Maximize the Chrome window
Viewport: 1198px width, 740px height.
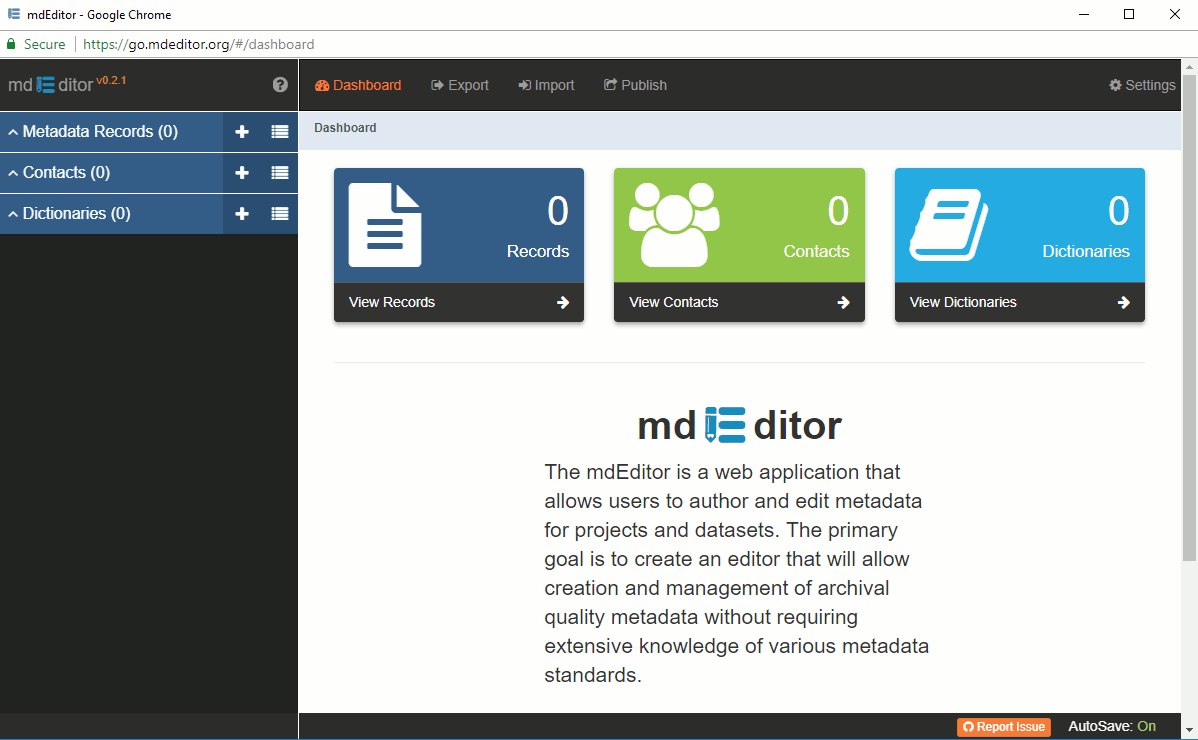click(1129, 15)
